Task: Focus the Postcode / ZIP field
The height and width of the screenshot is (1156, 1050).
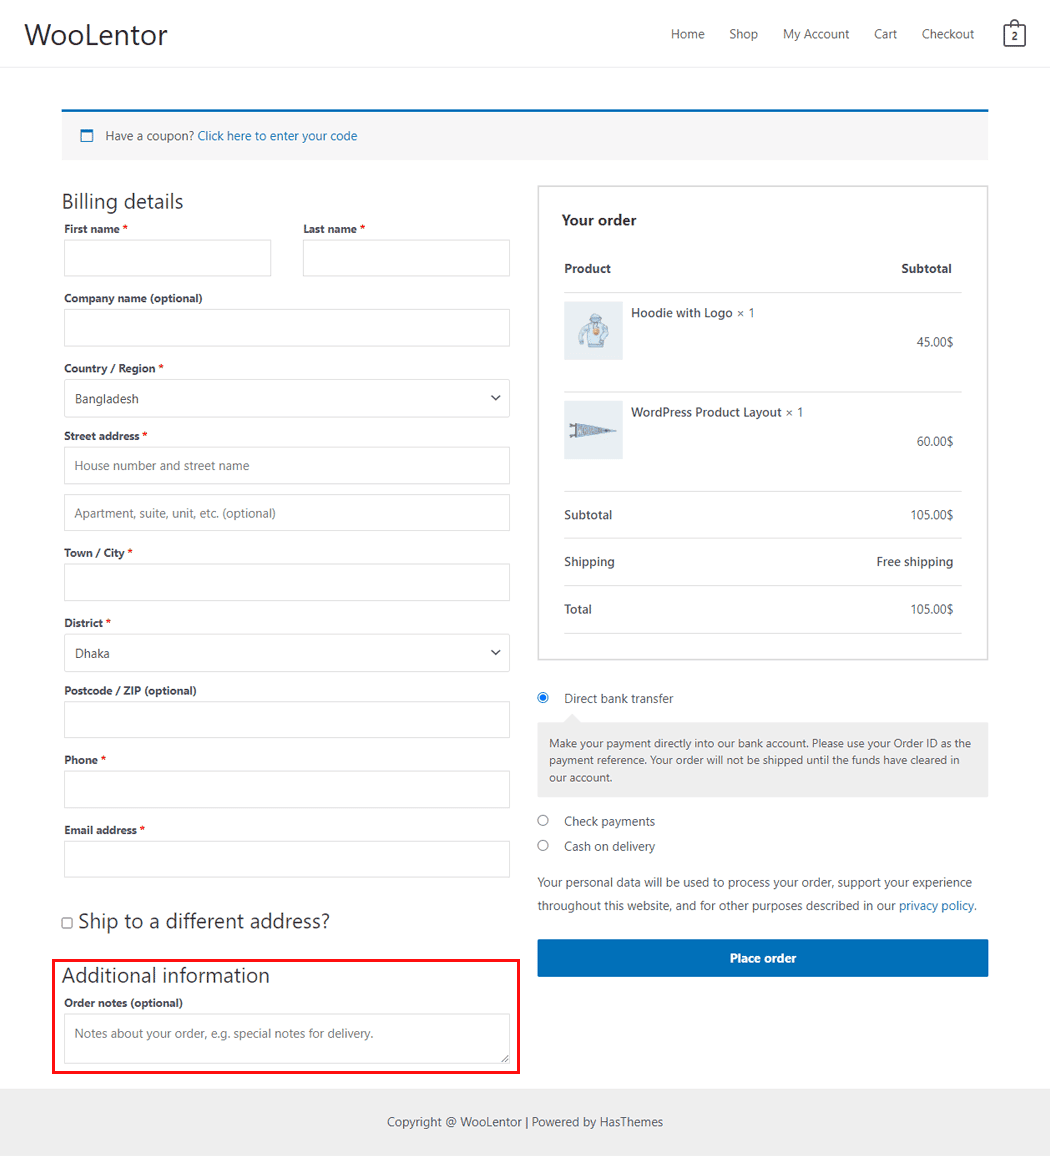Action: pos(287,720)
